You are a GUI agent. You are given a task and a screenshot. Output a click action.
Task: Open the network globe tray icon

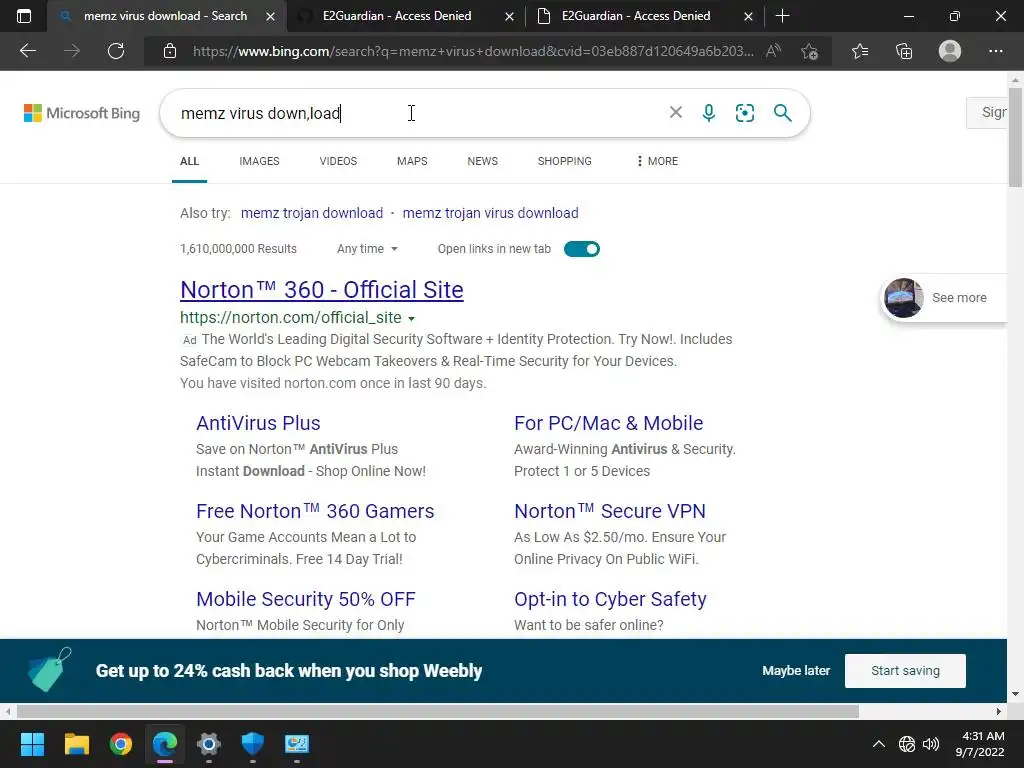point(906,744)
